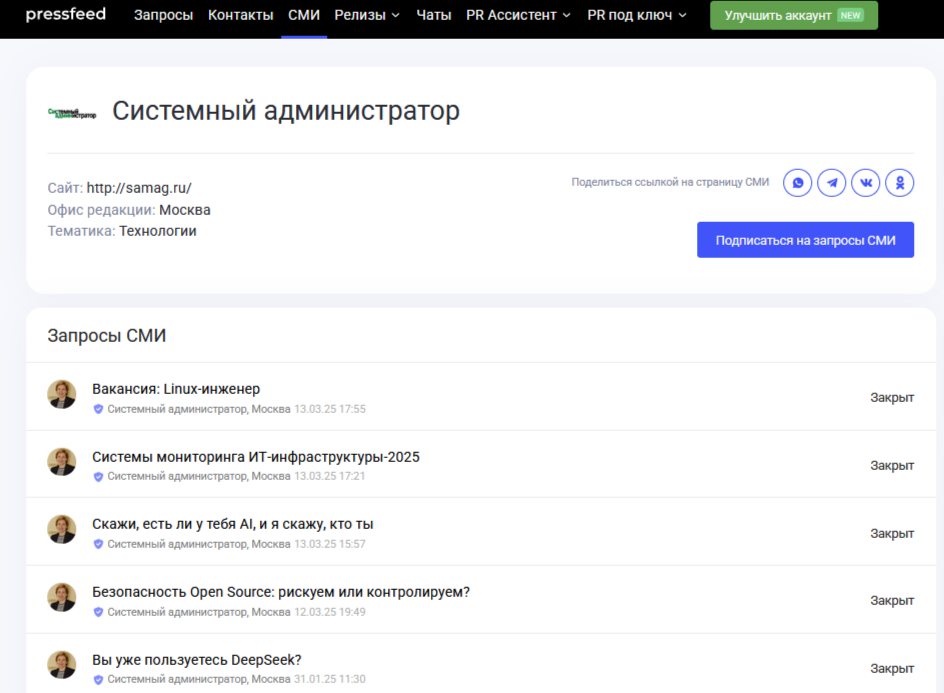Click the Системный администратор magazine logo

72,113
